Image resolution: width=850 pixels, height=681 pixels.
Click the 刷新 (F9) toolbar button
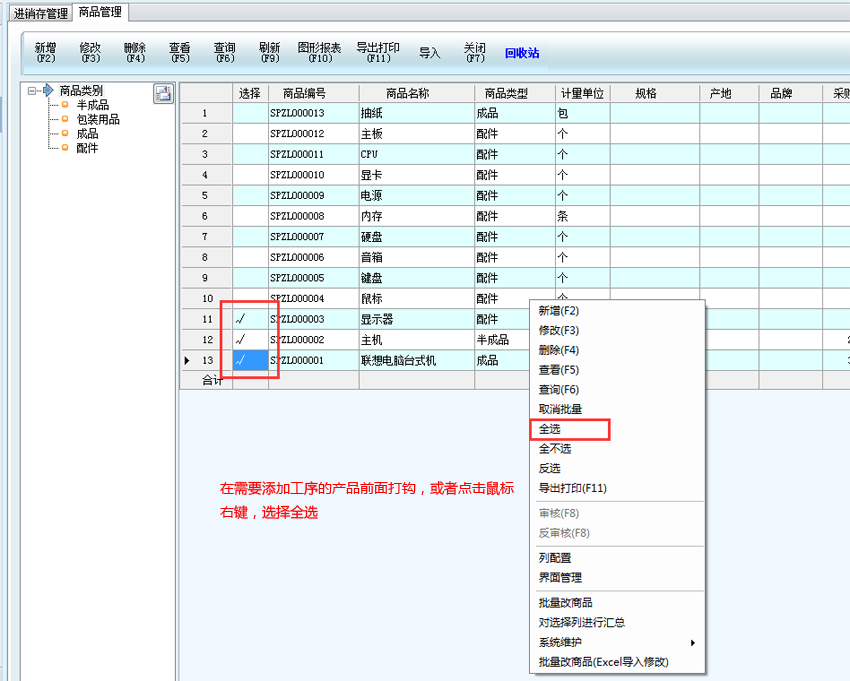pyautogui.click(x=269, y=52)
